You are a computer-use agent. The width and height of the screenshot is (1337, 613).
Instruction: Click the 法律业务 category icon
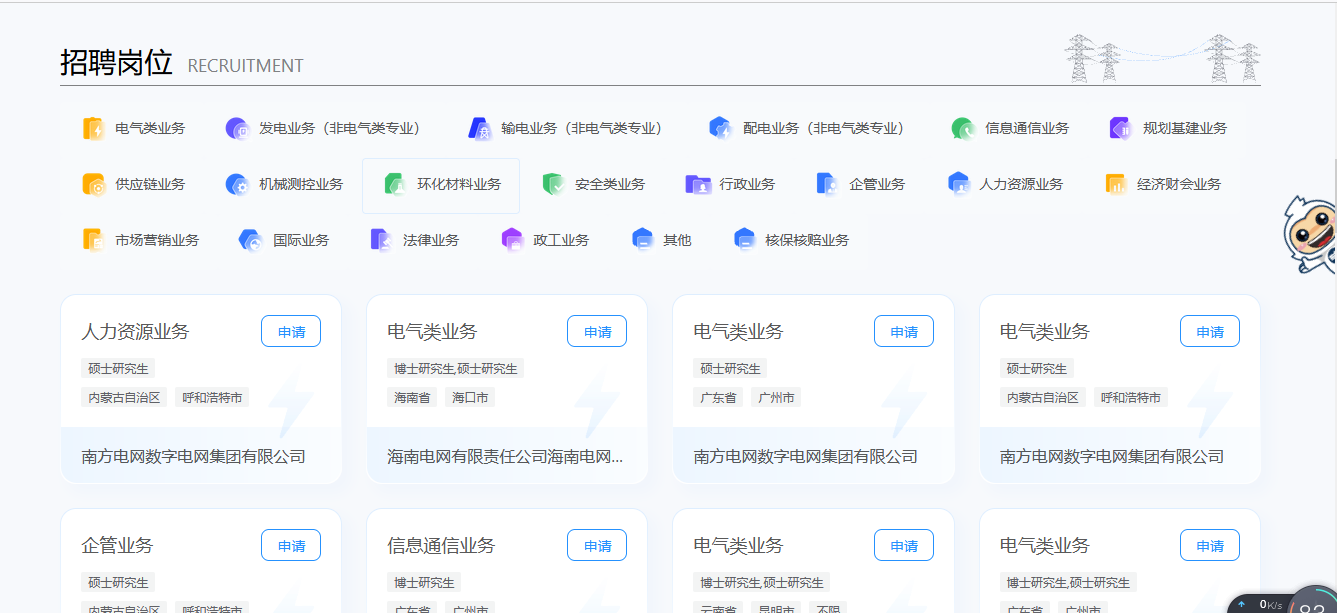(381, 240)
